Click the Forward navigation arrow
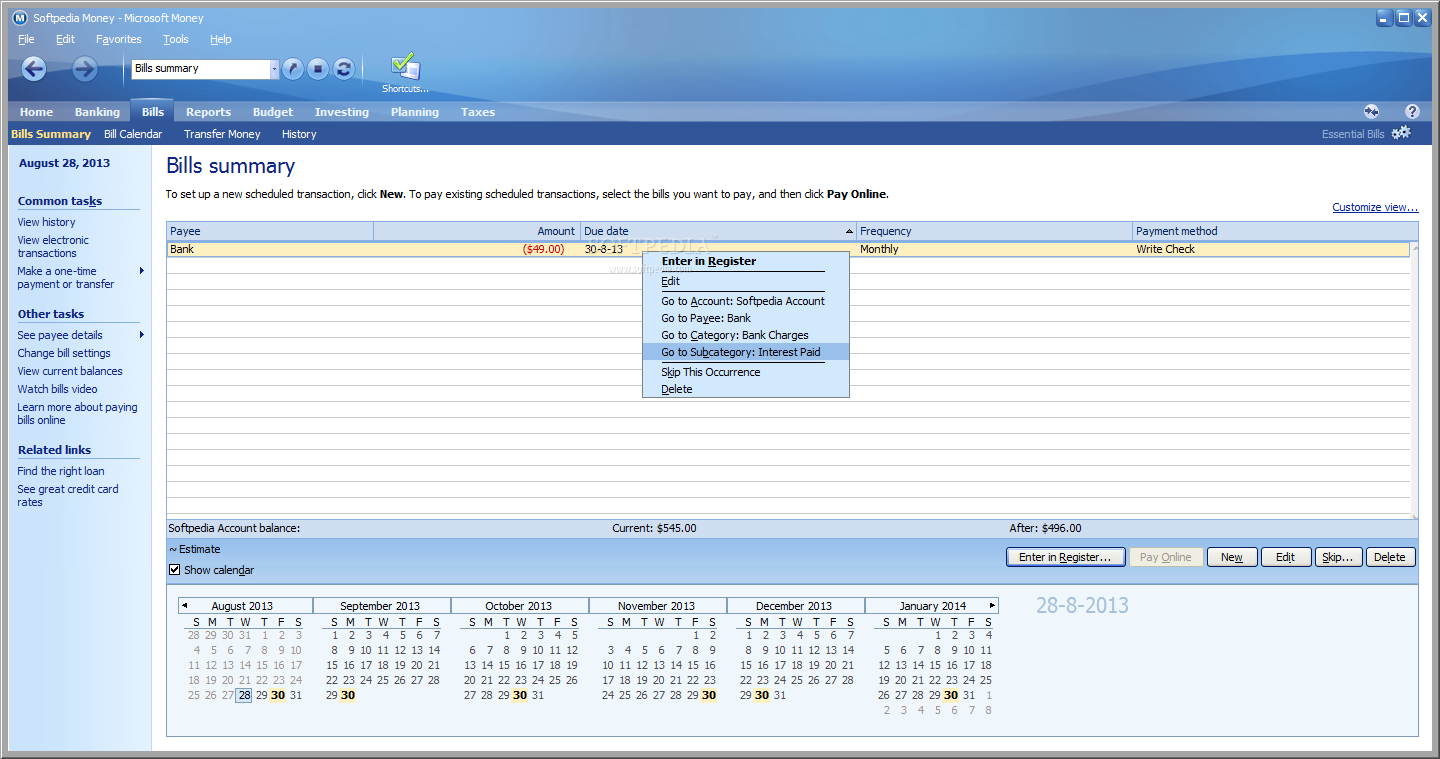Image resolution: width=1440 pixels, height=759 pixels. 84,69
